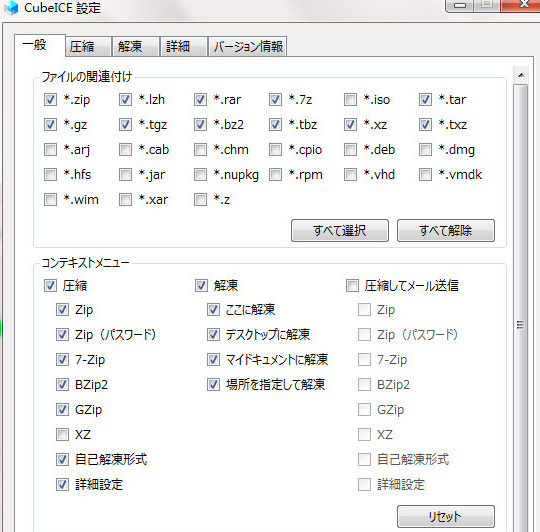Image resolution: width=540 pixels, height=532 pixels.
Task: Enable the *.cpio file association
Action: [x=276, y=150]
